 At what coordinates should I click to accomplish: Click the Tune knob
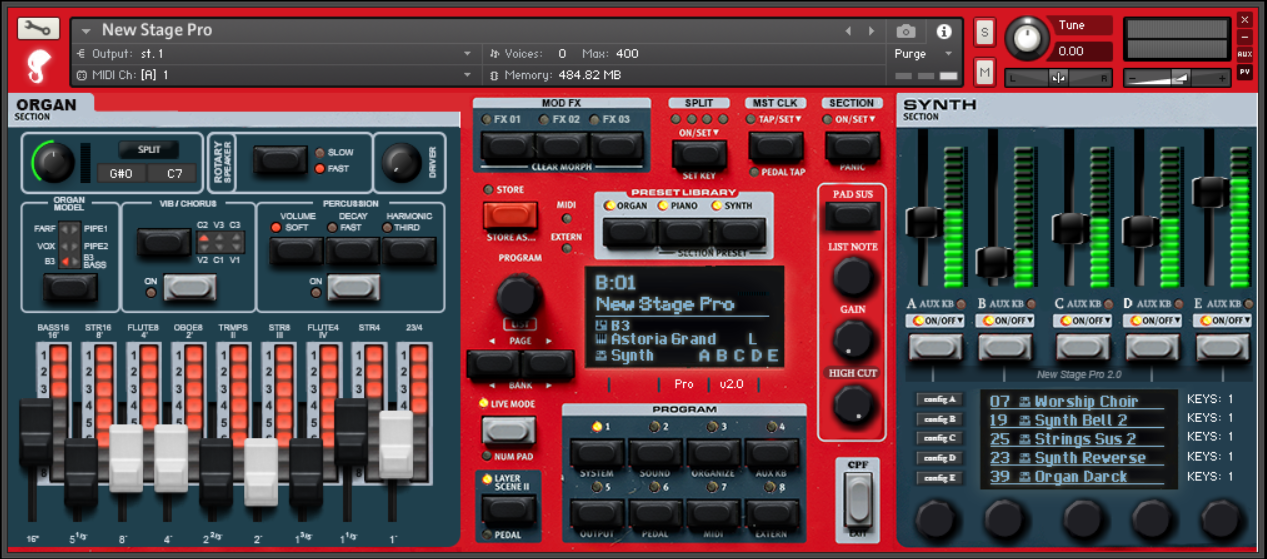[x=1027, y=39]
